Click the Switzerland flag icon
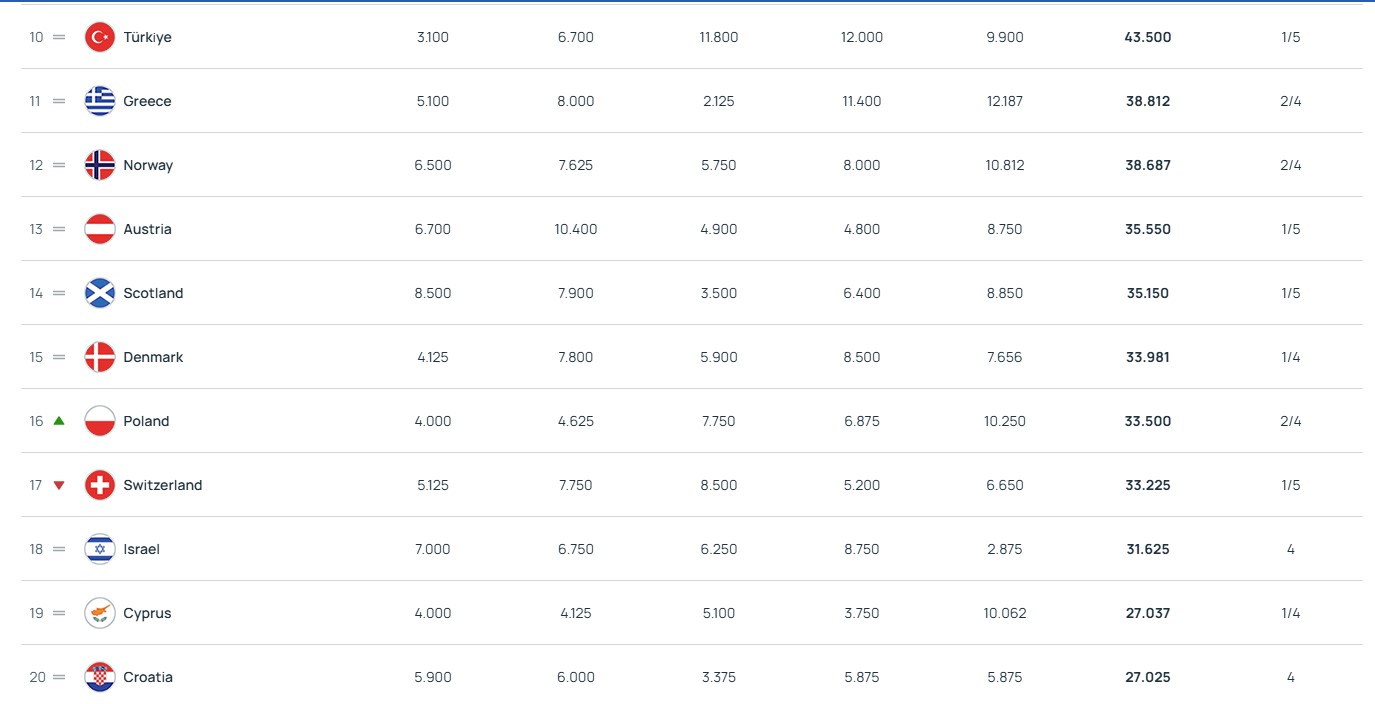This screenshot has height=704, width=1375. tap(100, 485)
